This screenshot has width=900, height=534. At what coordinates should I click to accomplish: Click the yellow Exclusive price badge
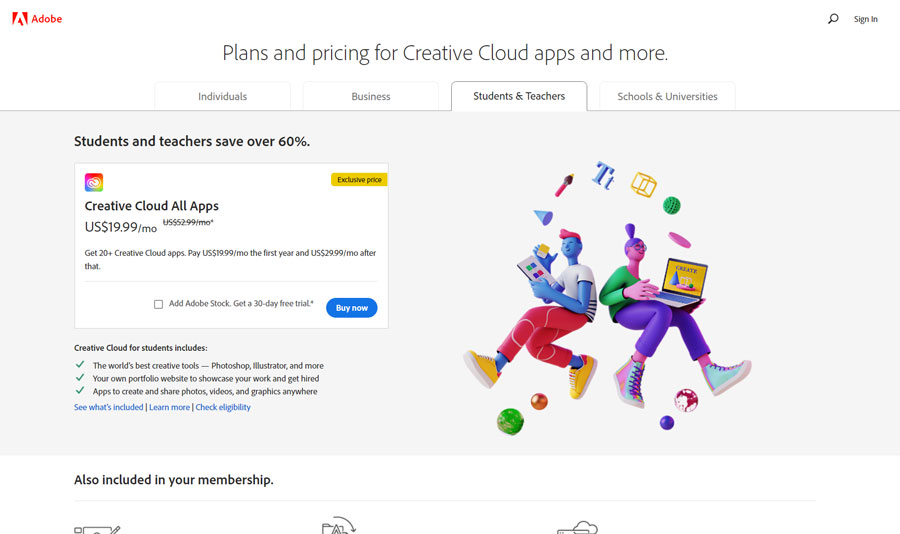click(x=359, y=180)
